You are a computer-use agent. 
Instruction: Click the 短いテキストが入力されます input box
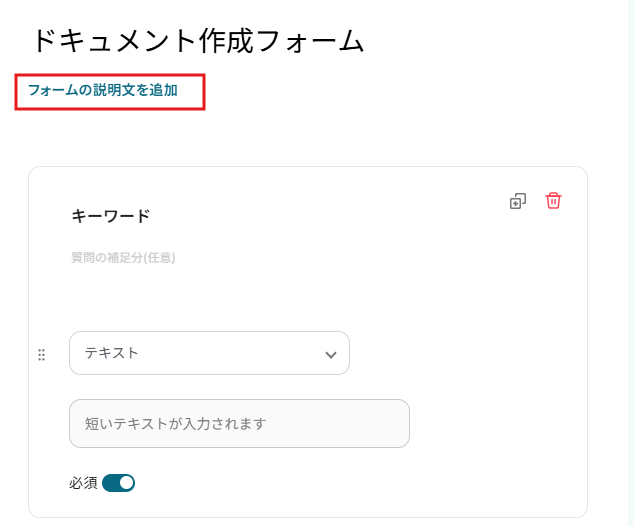point(239,423)
